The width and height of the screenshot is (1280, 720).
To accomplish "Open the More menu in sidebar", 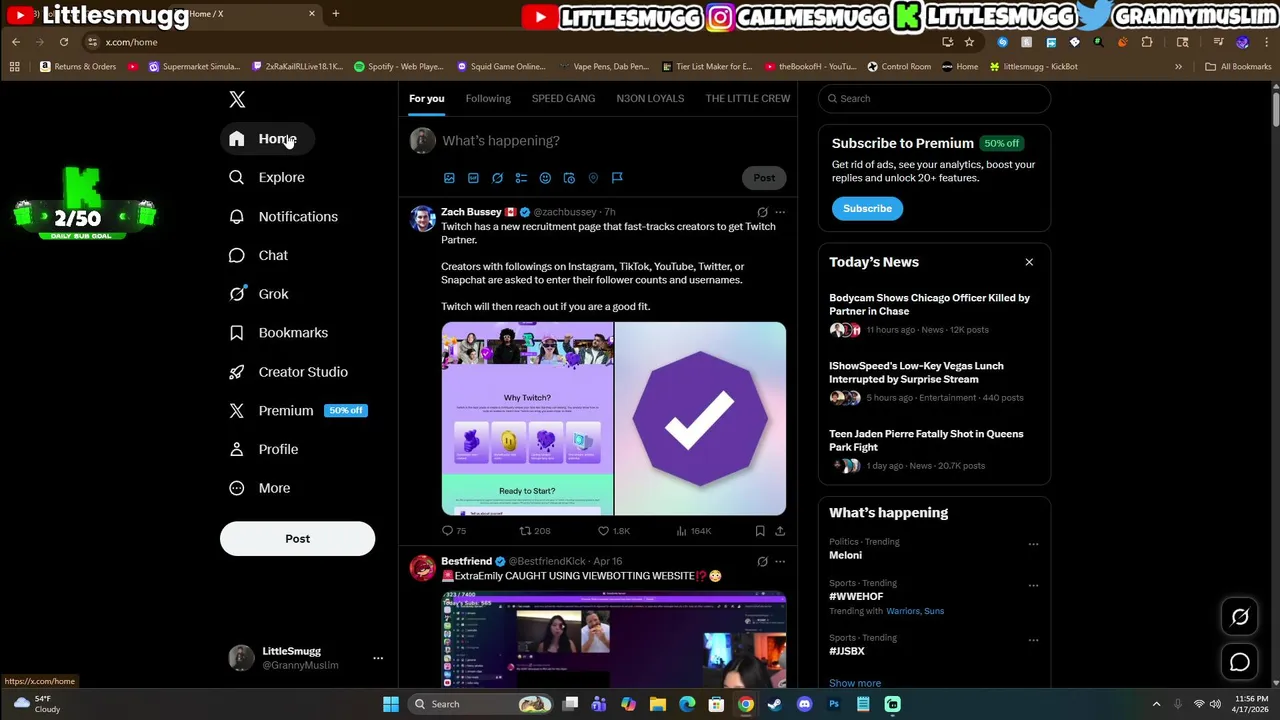I will point(260,488).
